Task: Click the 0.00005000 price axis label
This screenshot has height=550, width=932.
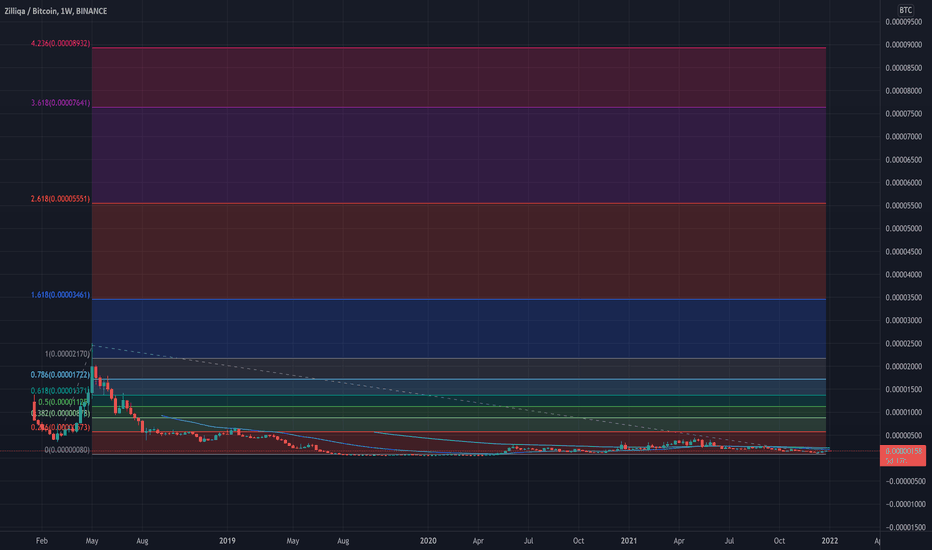Action: click(x=904, y=228)
